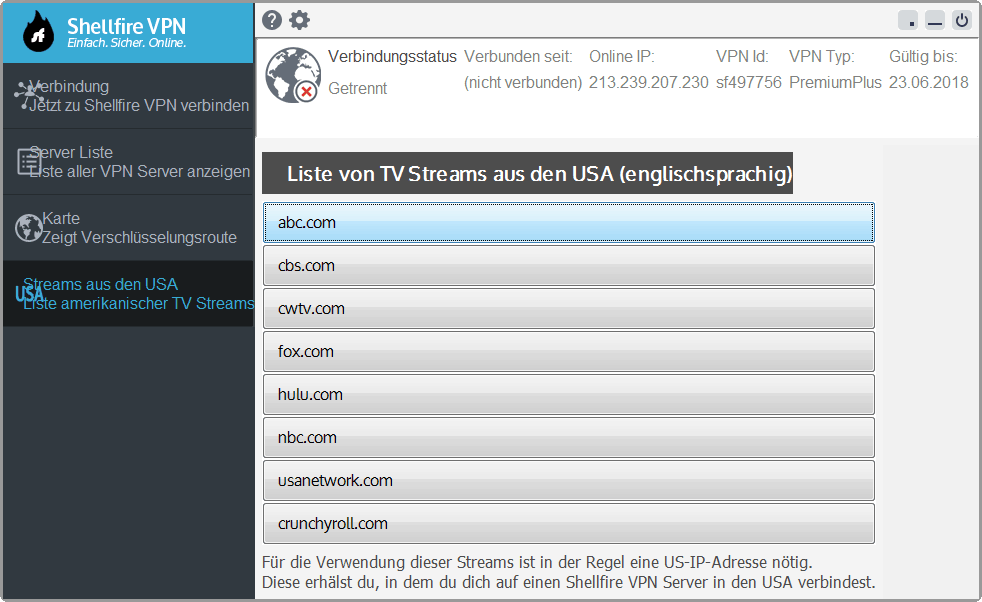982x602 pixels.
Task: Click the US-IP-Adresse note text
Action: point(568,572)
